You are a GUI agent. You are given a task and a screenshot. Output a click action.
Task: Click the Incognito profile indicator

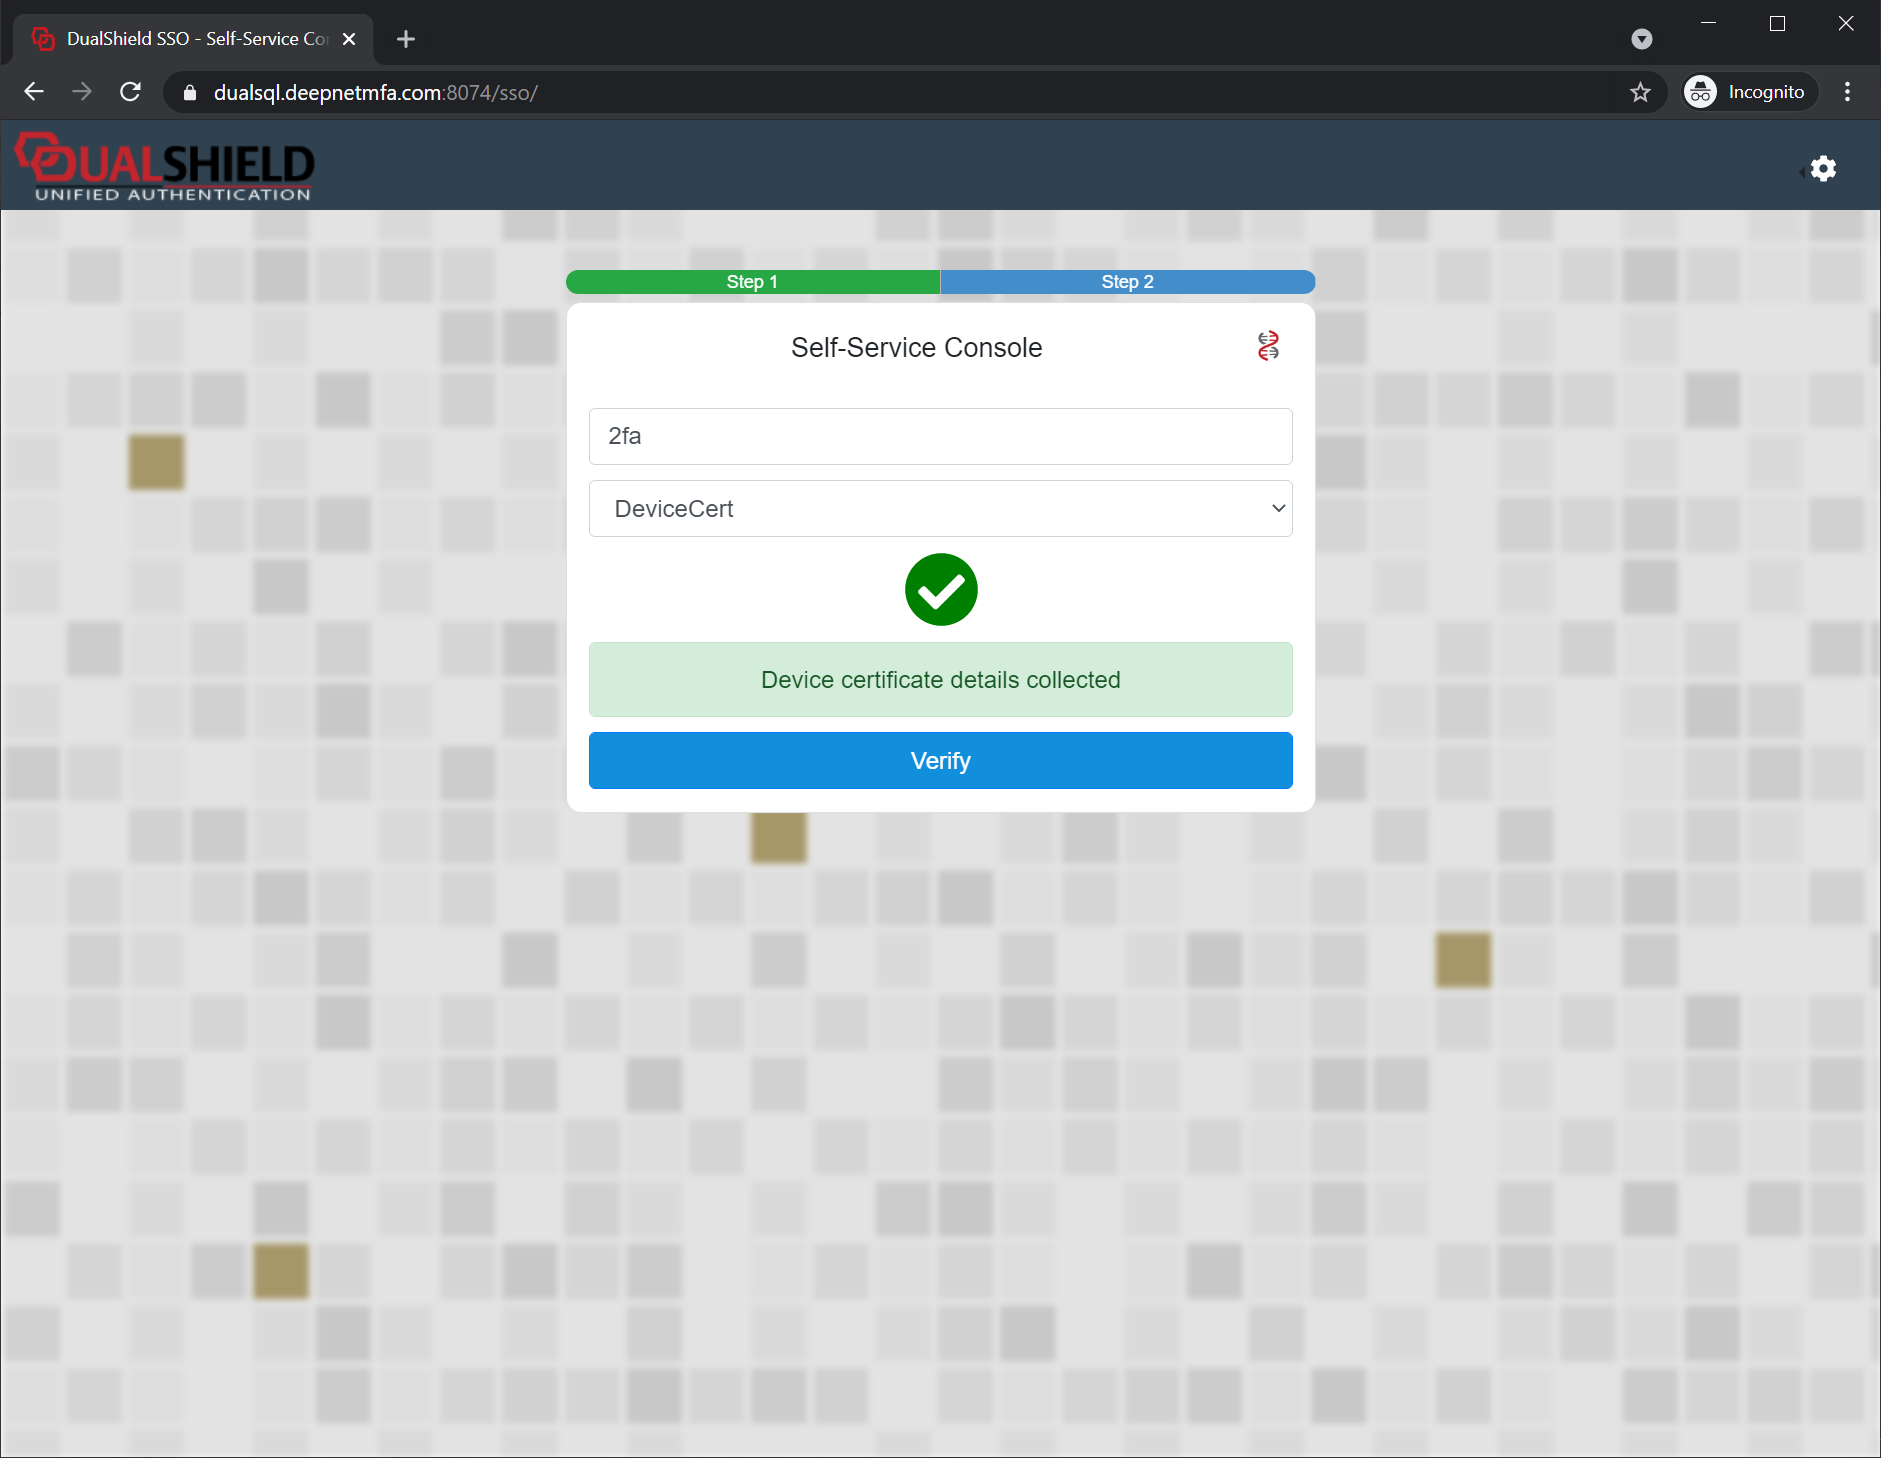click(1749, 93)
